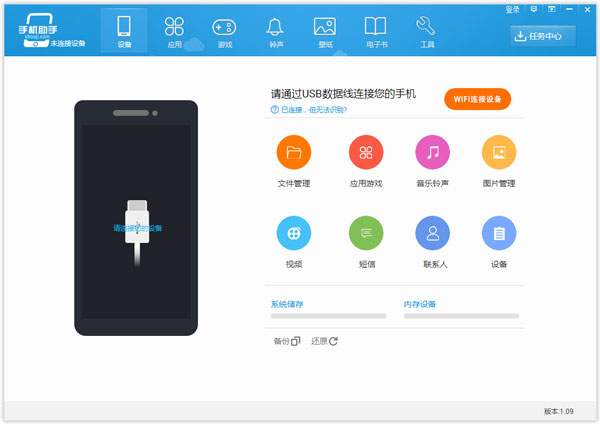Open the 铃声 ringtone tab
This screenshot has height=424, width=600.
pos(274,31)
